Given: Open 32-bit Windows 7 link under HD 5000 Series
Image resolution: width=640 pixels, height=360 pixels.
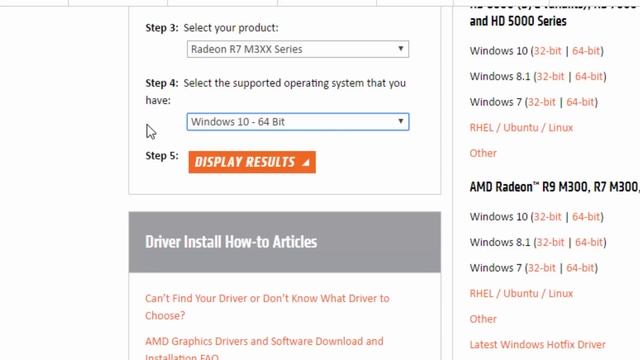Looking at the screenshot, I should coord(542,102).
